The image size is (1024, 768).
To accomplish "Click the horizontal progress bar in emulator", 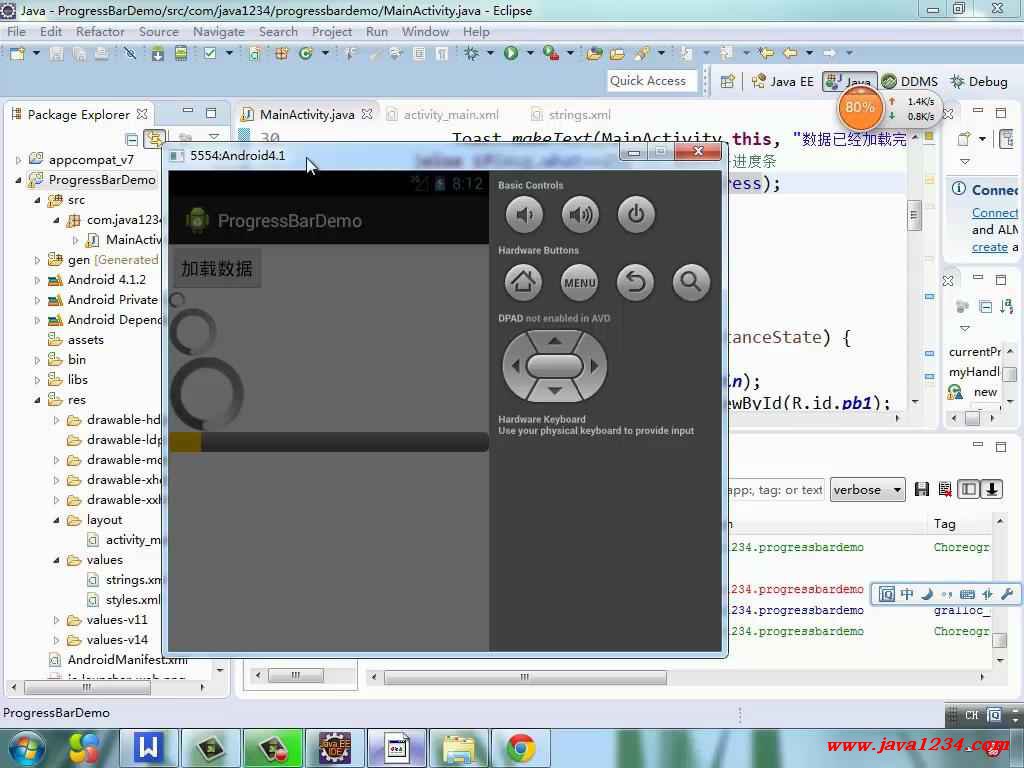I will [x=328, y=442].
